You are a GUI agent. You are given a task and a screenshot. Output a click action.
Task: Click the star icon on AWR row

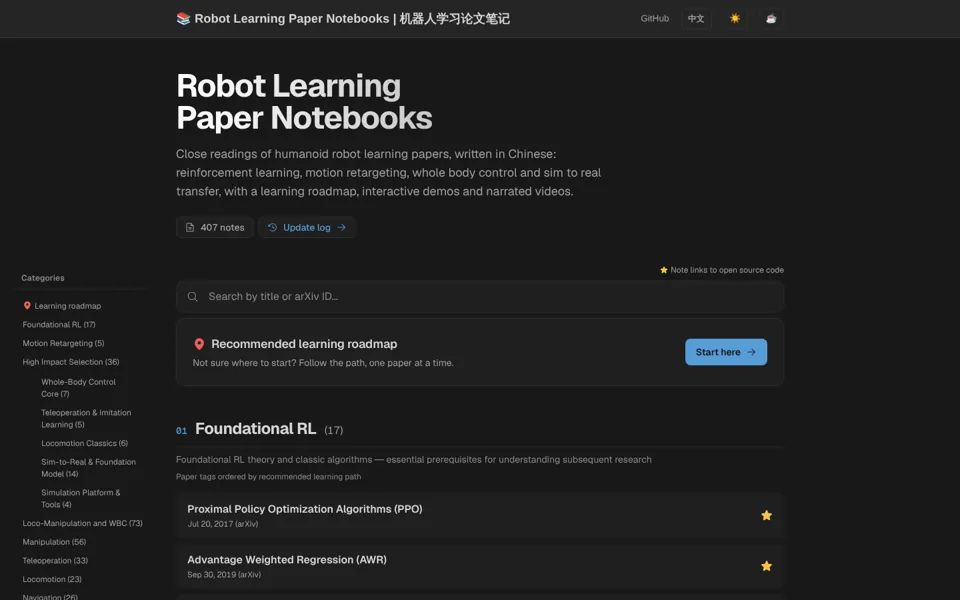point(766,566)
